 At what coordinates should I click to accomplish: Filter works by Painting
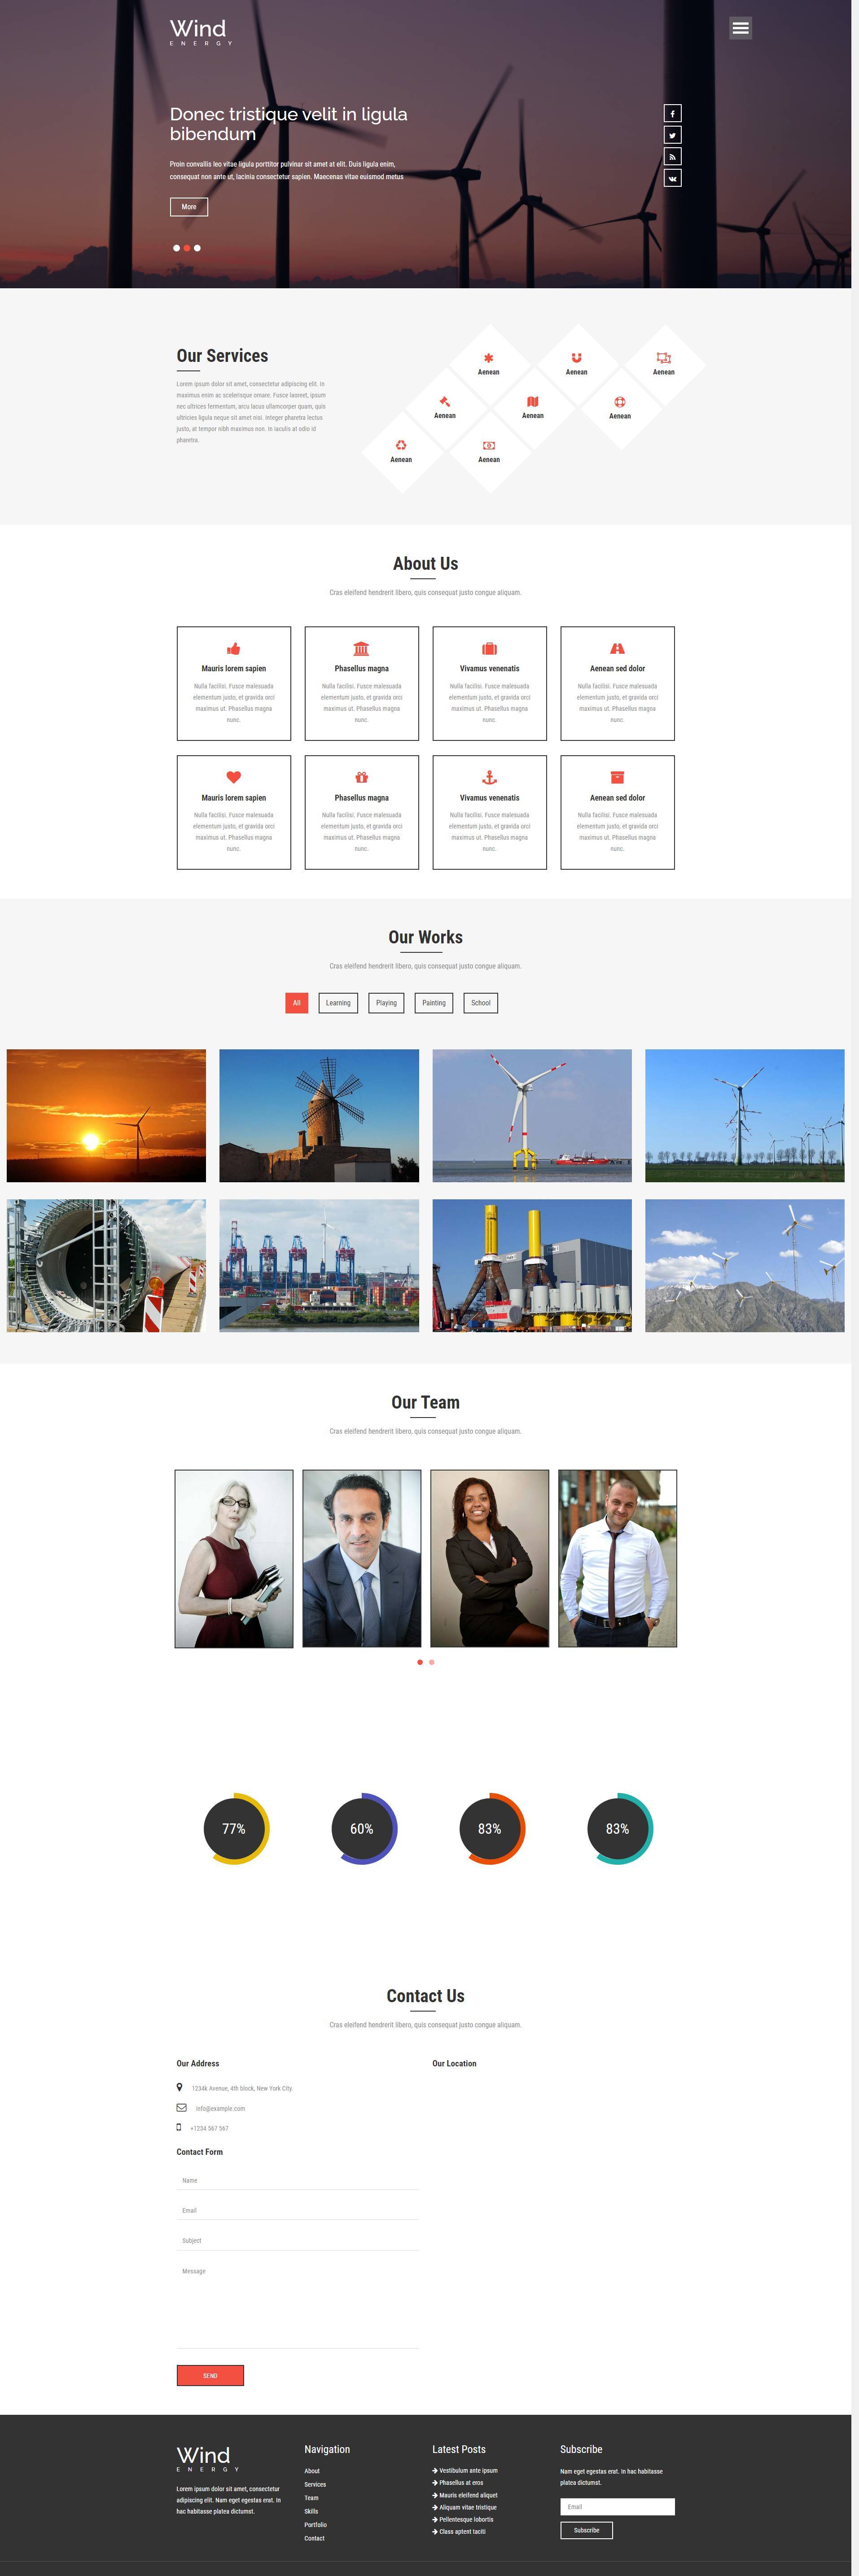pyautogui.click(x=434, y=1003)
